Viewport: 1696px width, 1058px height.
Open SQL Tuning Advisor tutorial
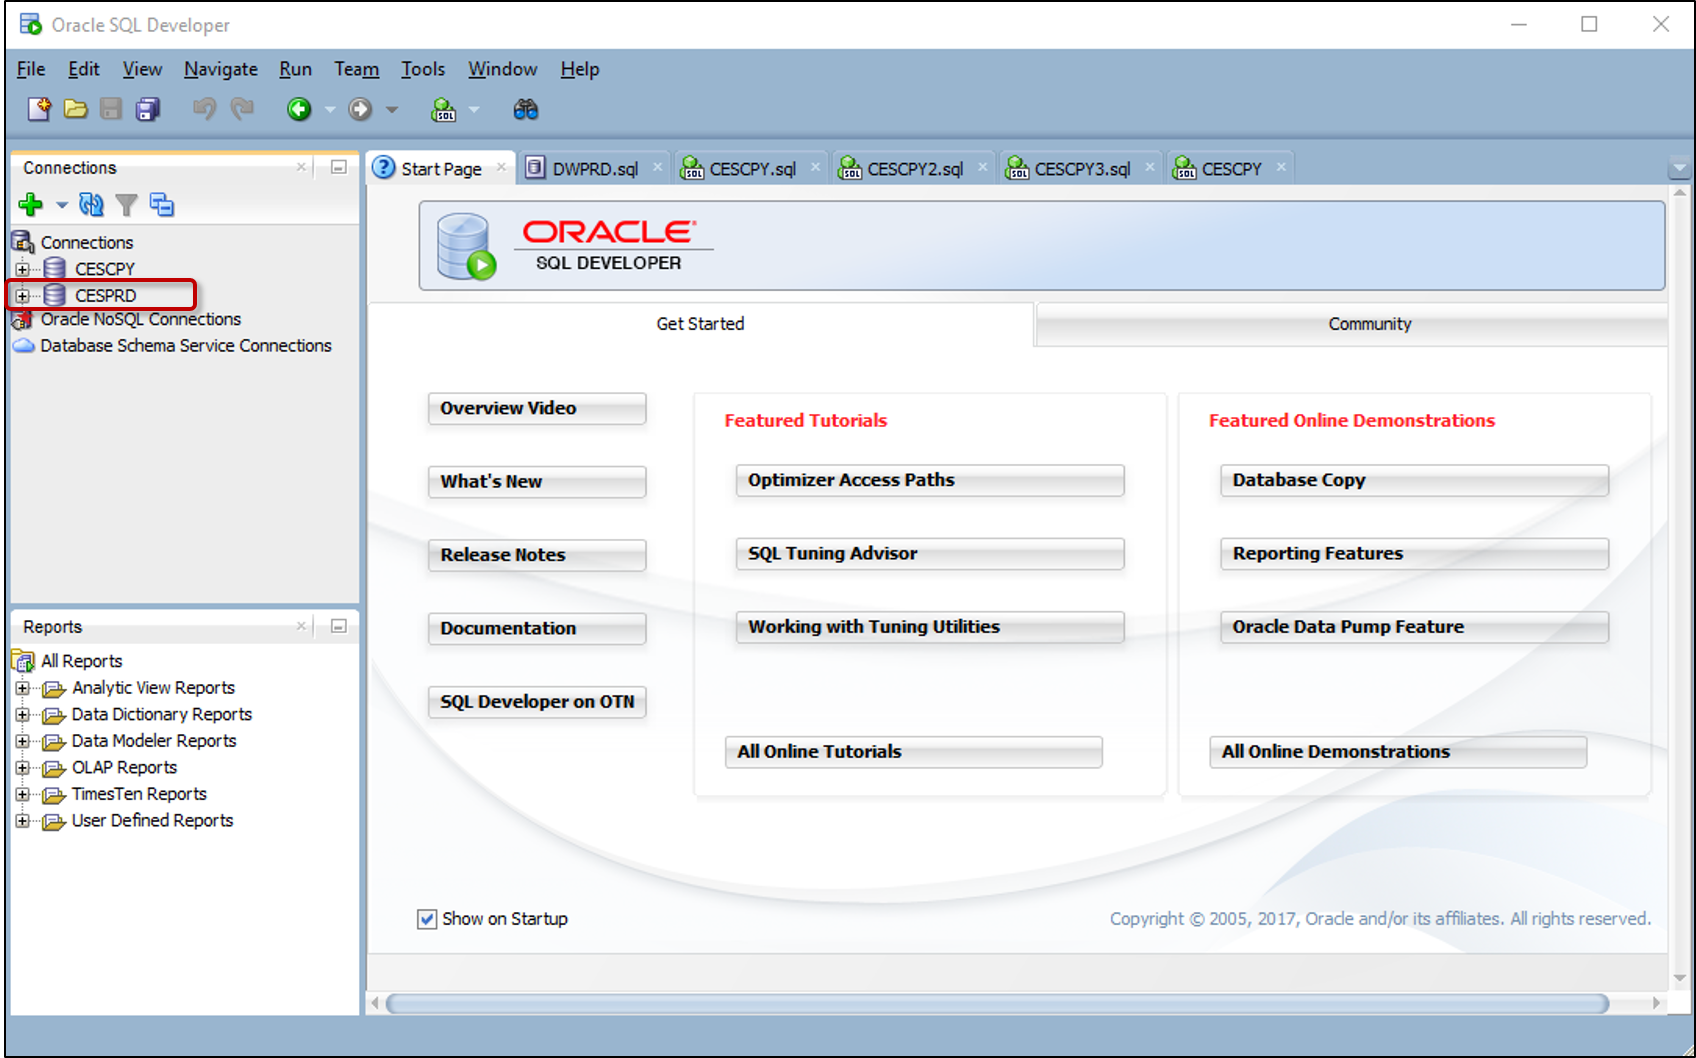click(x=930, y=553)
